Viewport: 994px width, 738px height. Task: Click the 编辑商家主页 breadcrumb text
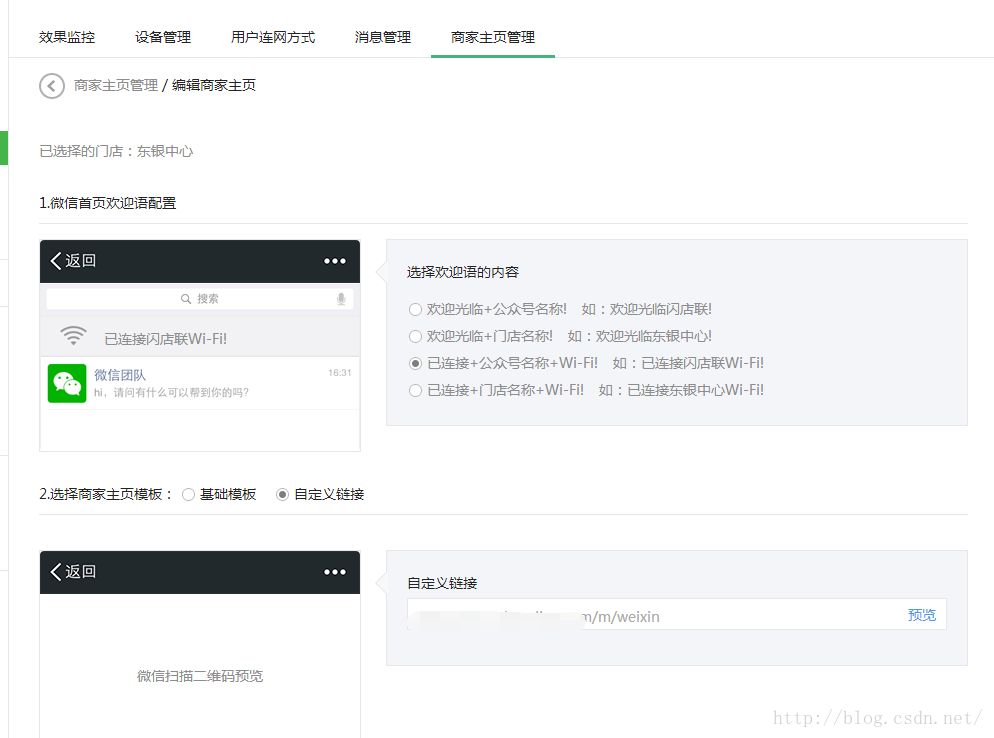coord(214,85)
